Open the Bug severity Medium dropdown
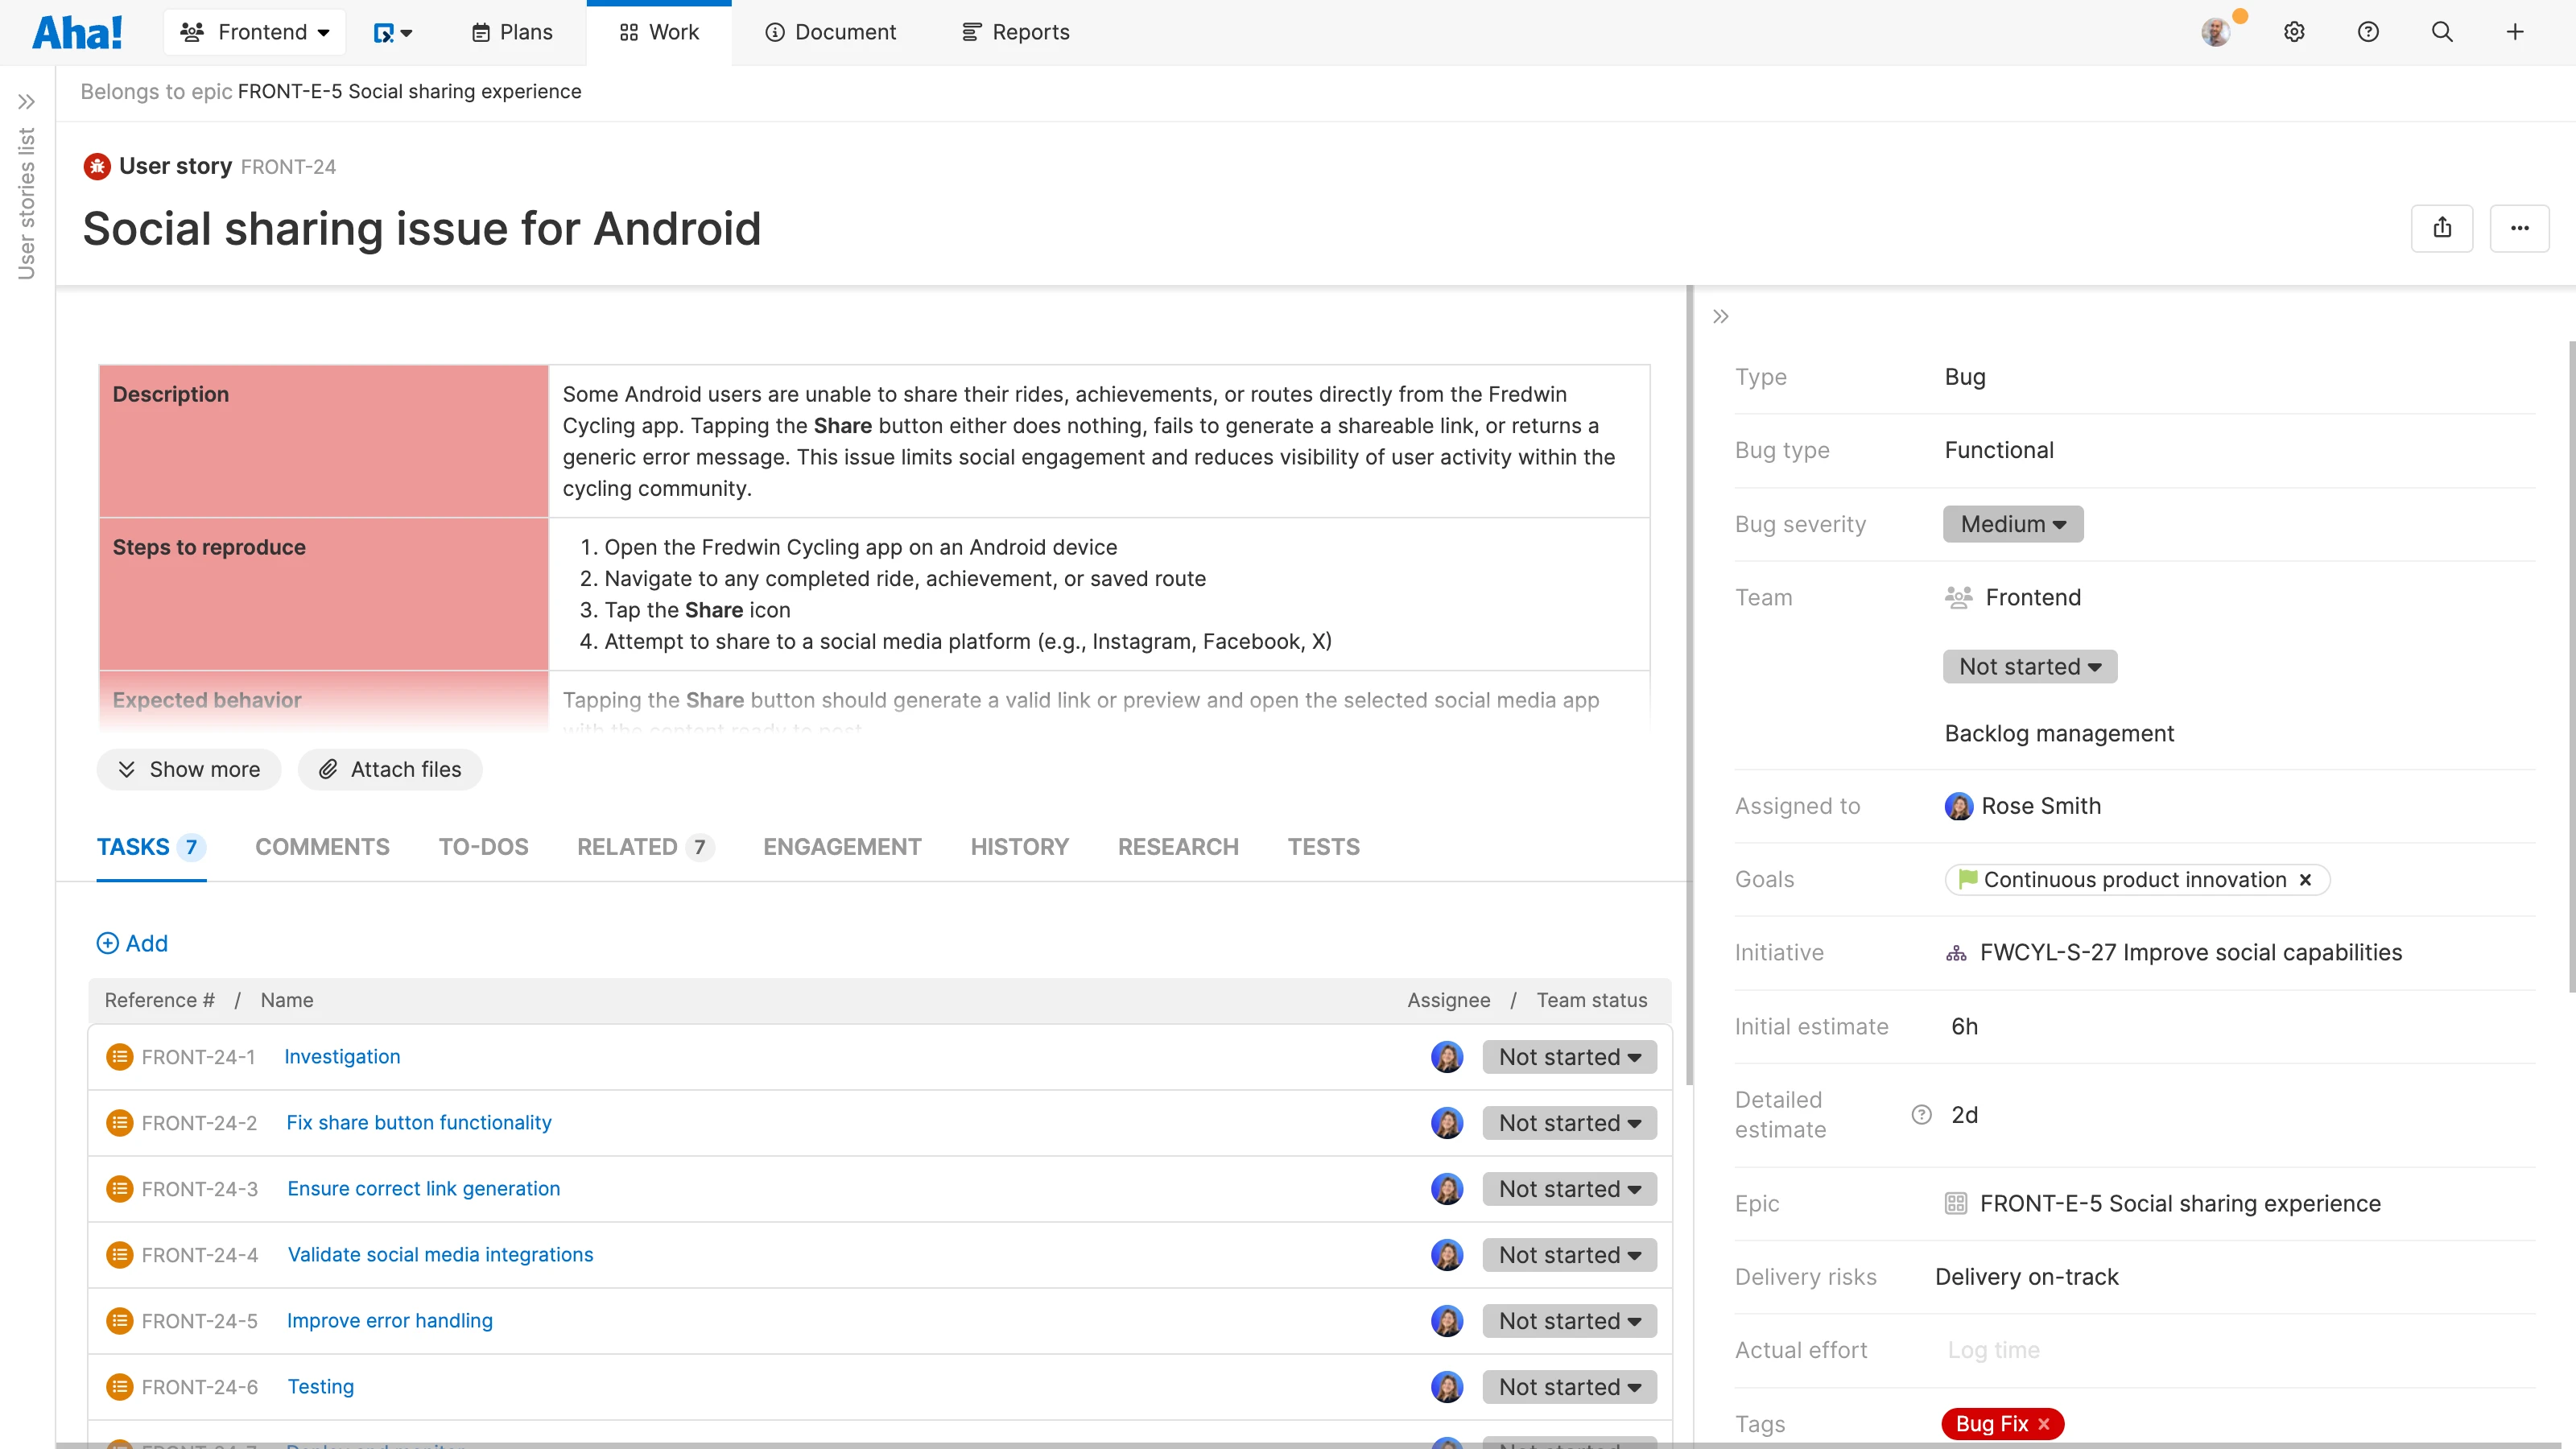Viewport: 2576px width, 1449px height. point(2012,524)
